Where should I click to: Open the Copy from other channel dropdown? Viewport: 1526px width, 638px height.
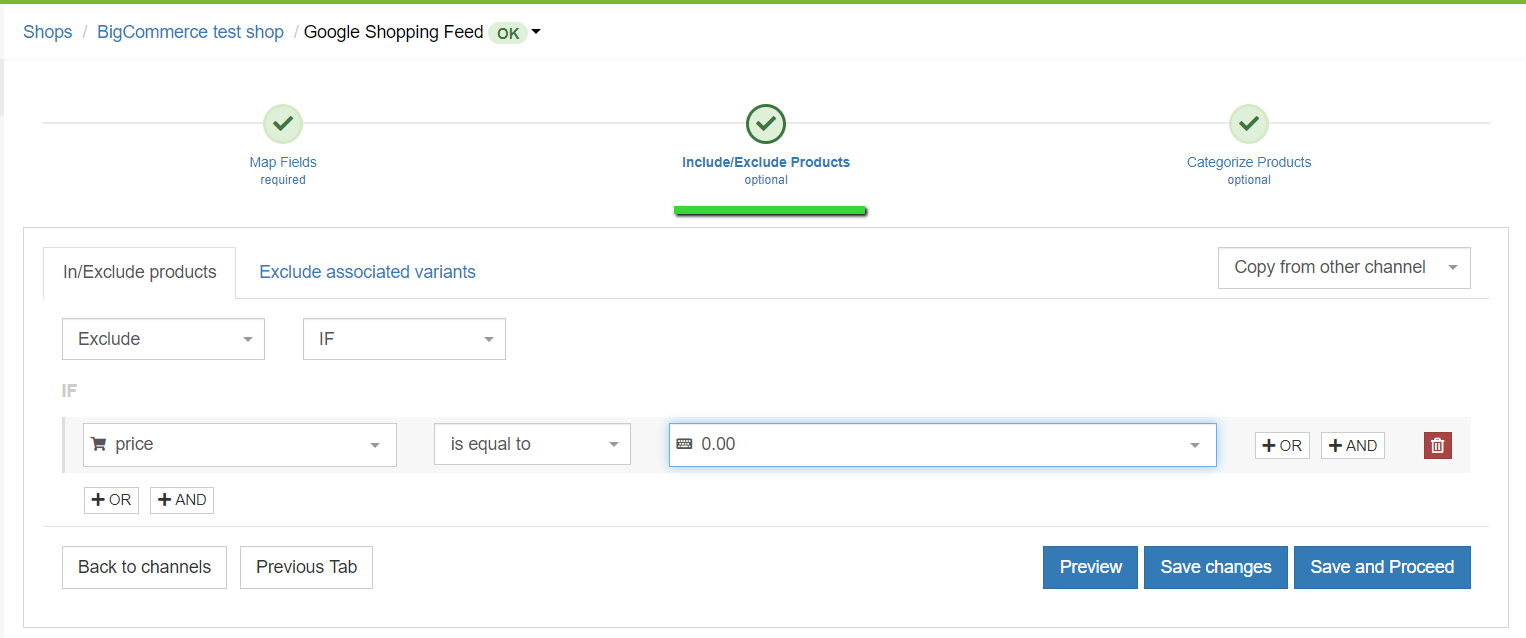pyautogui.click(x=1343, y=267)
